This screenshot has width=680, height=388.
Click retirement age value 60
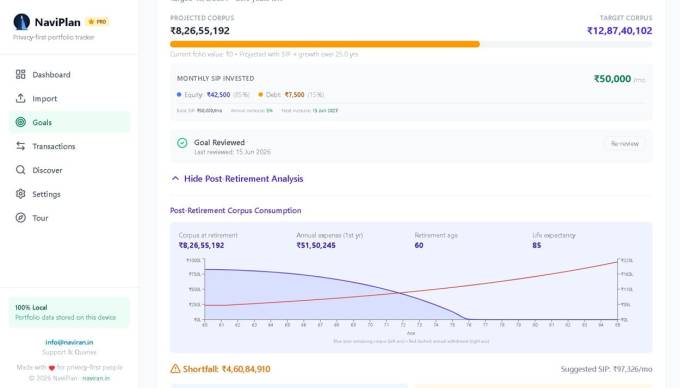click(x=419, y=245)
